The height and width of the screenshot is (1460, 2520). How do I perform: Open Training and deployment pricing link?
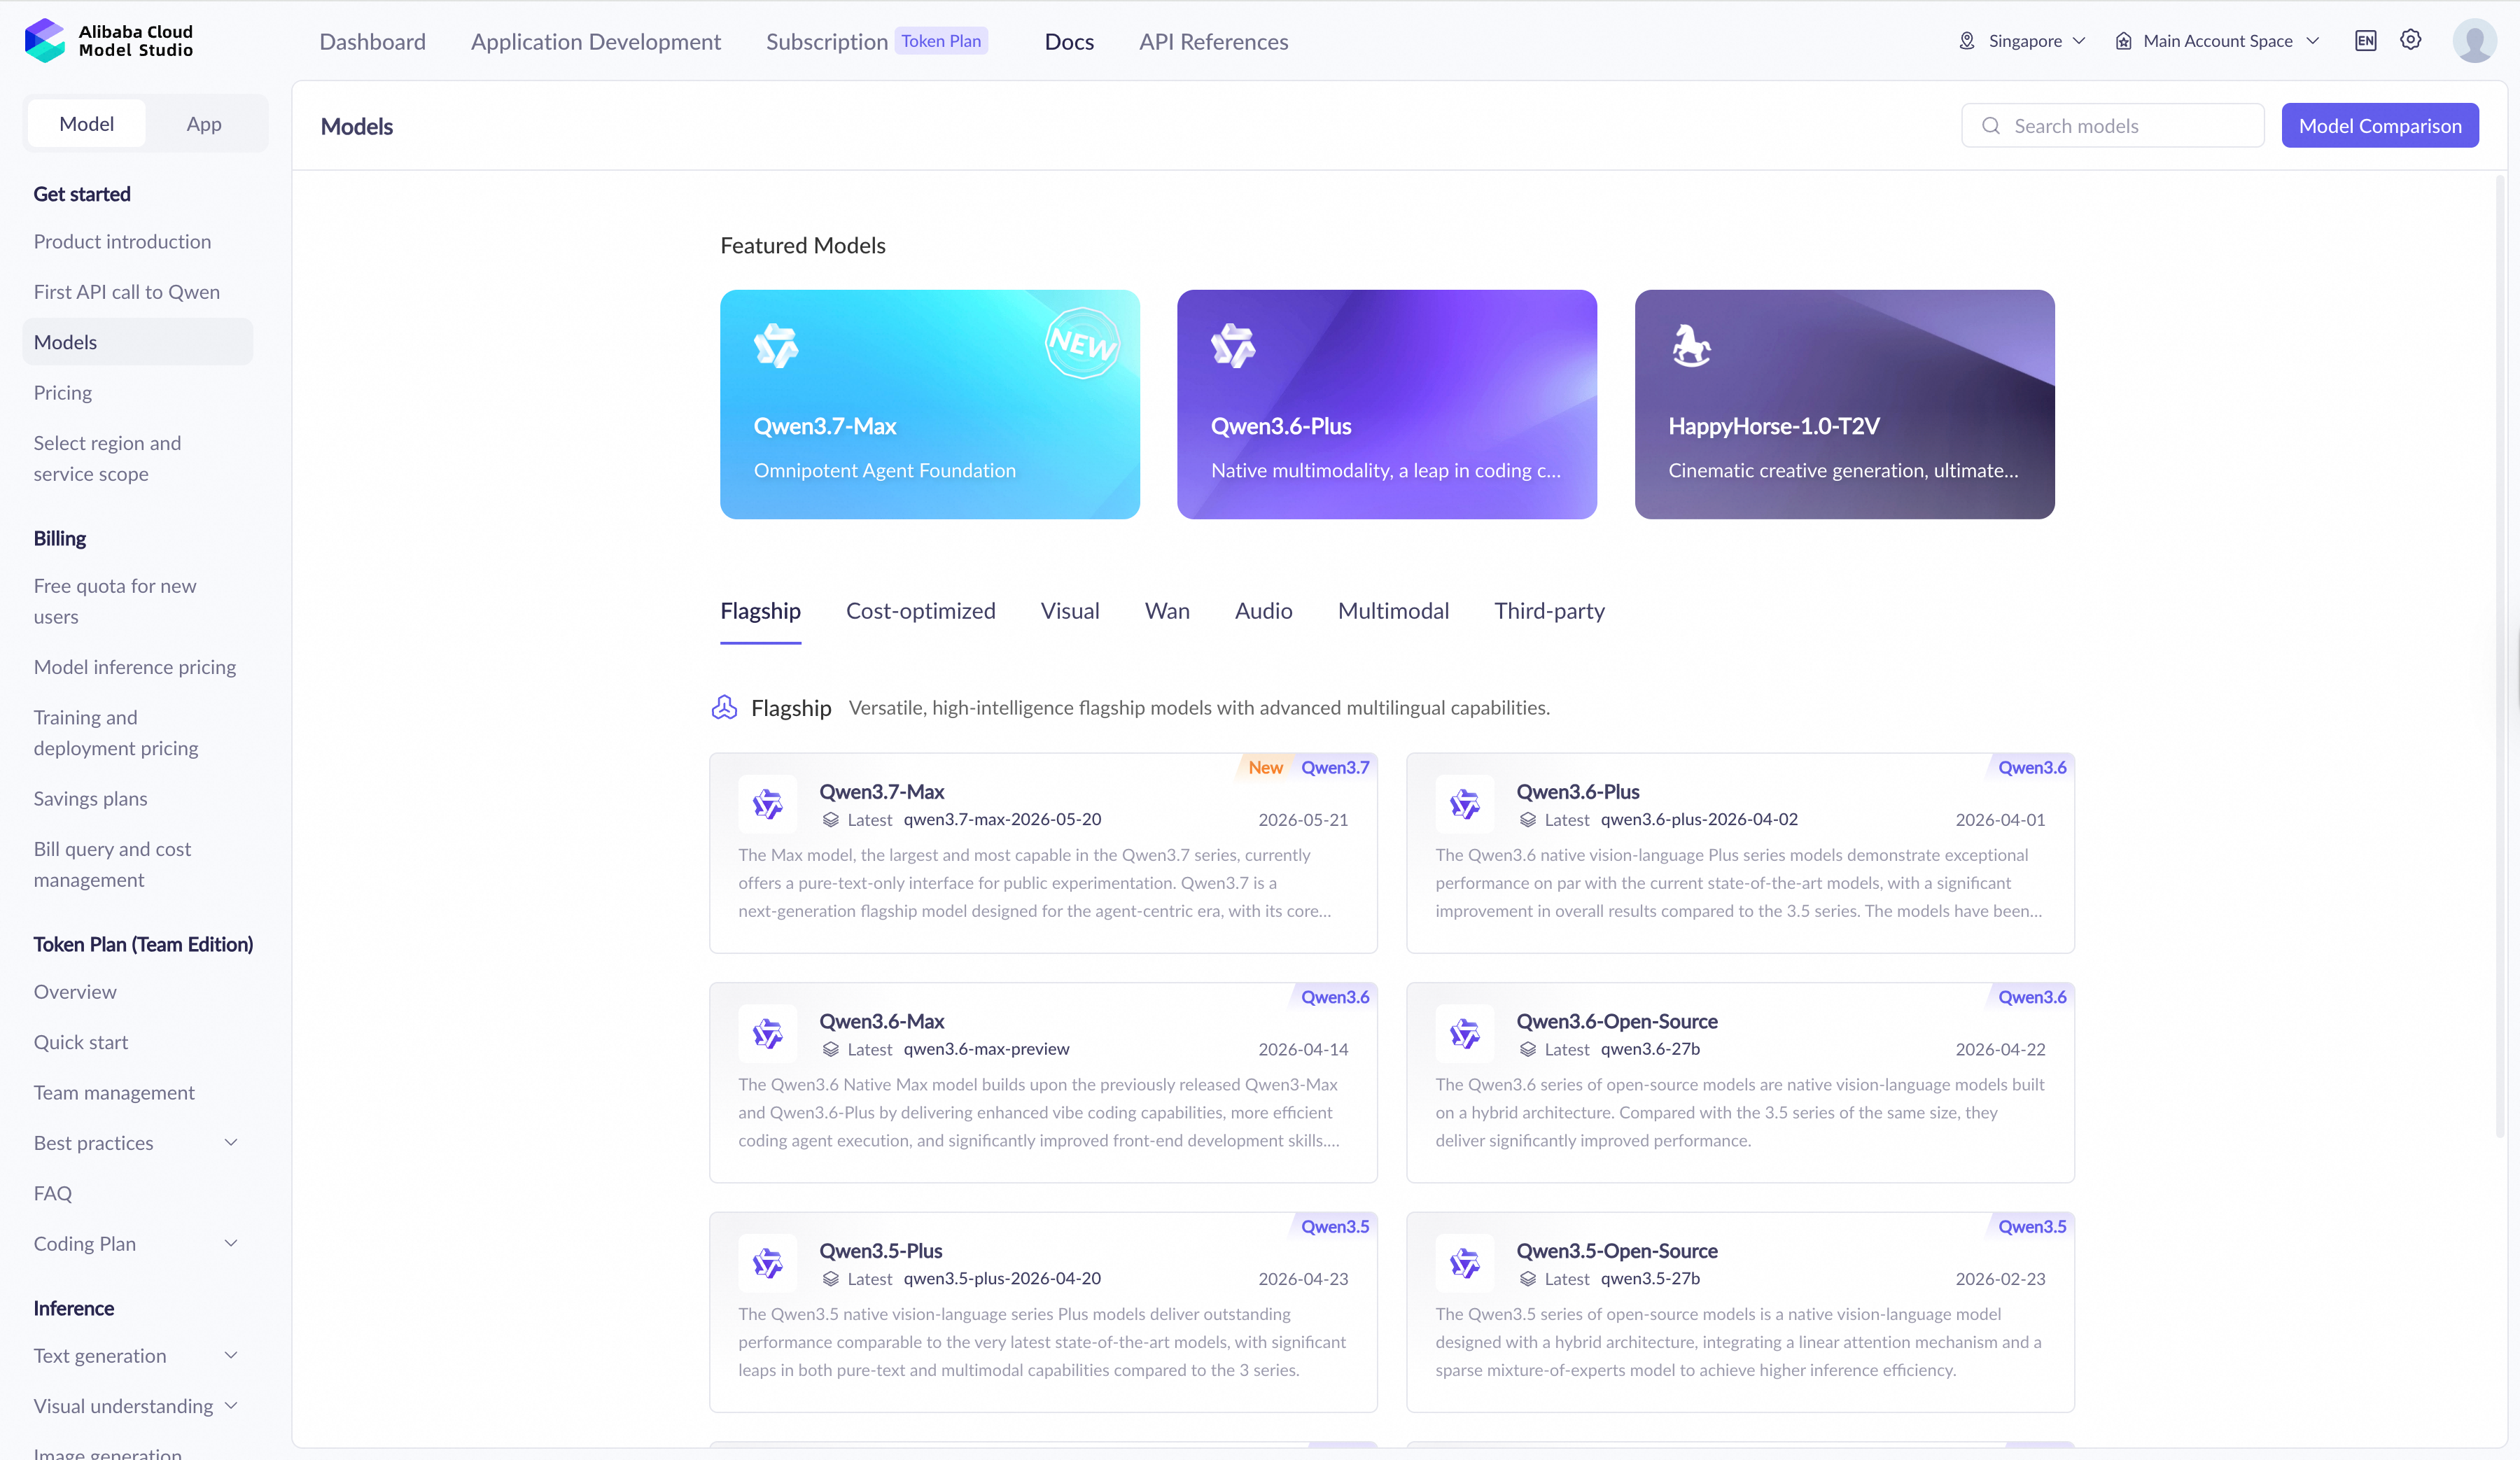pos(116,733)
